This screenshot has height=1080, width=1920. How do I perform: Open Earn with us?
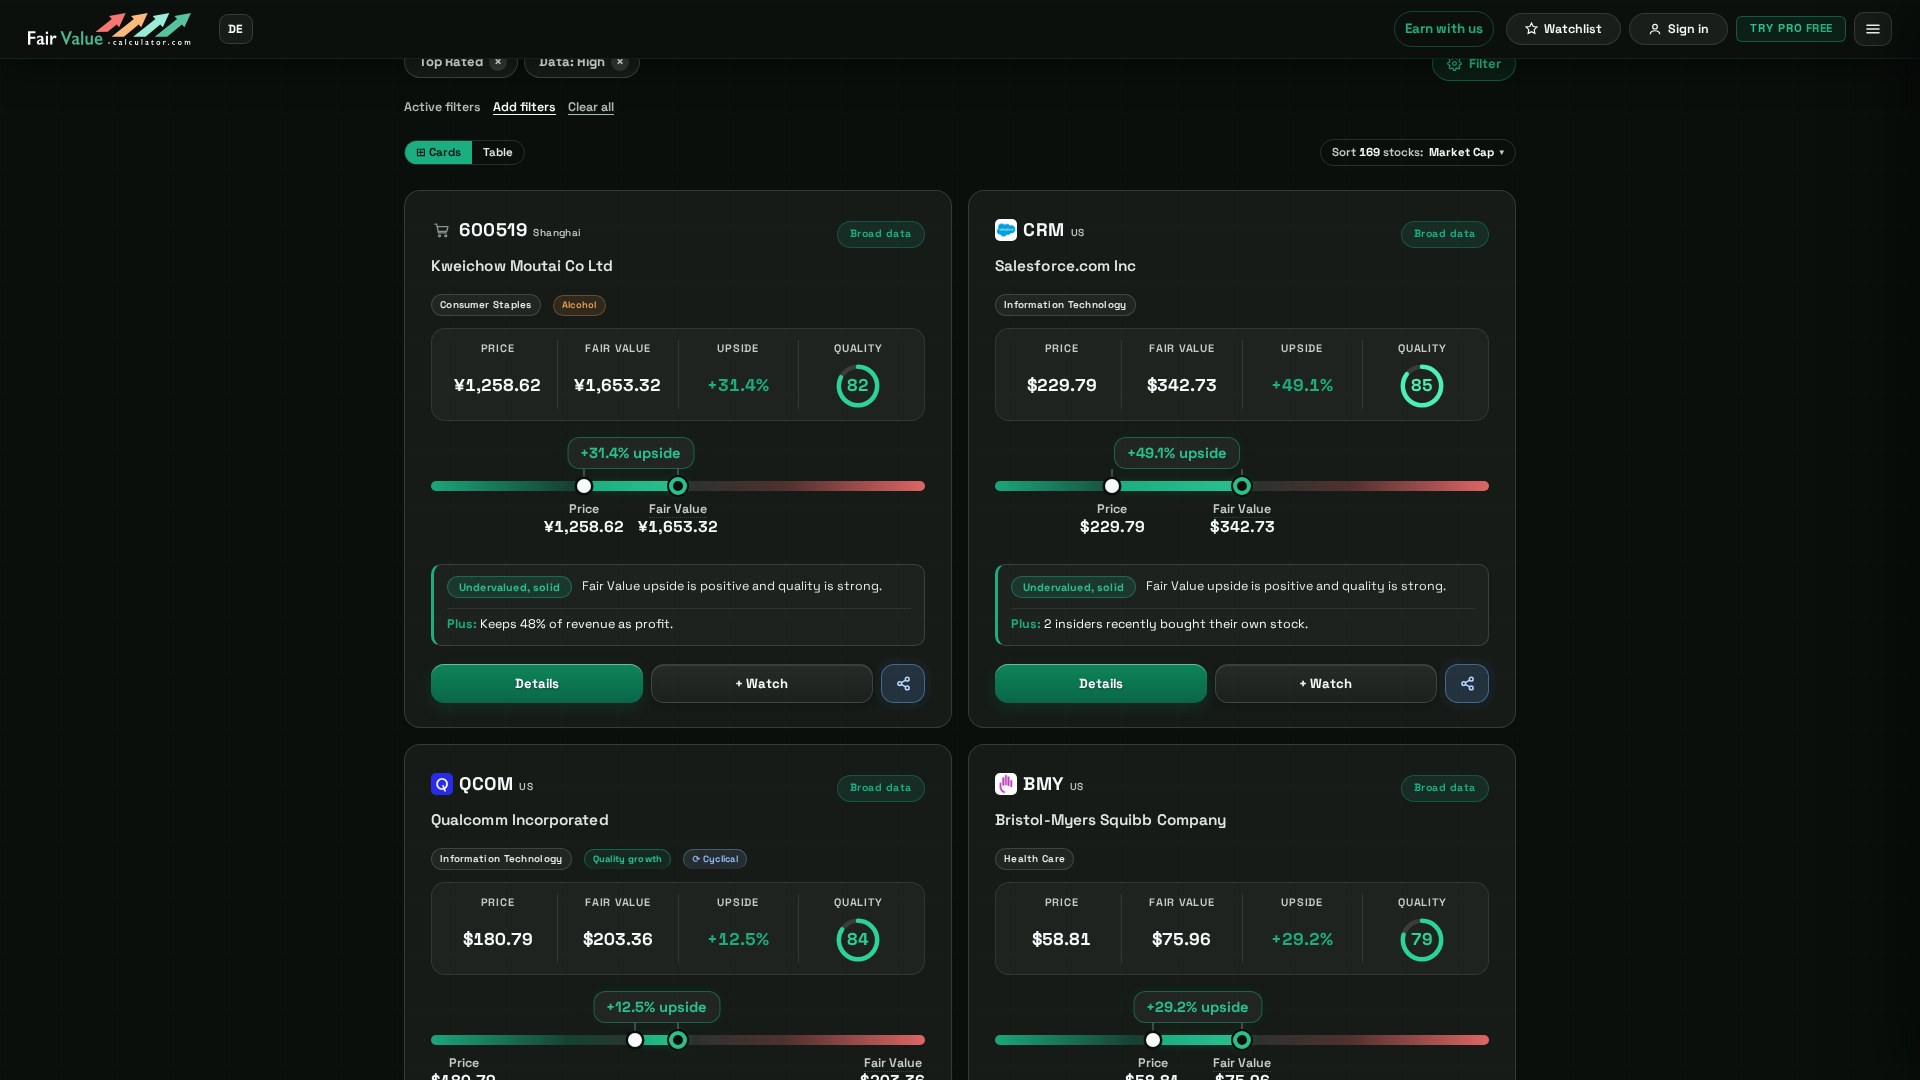pyautogui.click(x=1443, y=29)
